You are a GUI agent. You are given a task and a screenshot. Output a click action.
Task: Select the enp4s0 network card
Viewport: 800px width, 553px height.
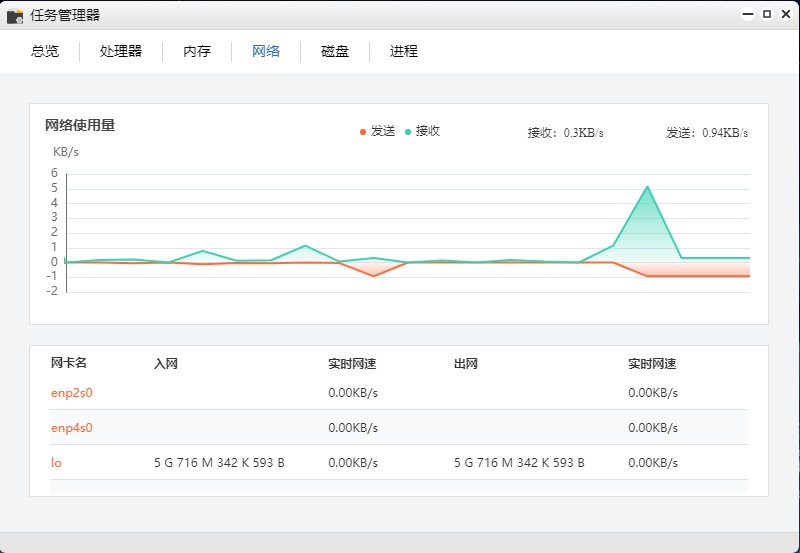coord(72,428)
